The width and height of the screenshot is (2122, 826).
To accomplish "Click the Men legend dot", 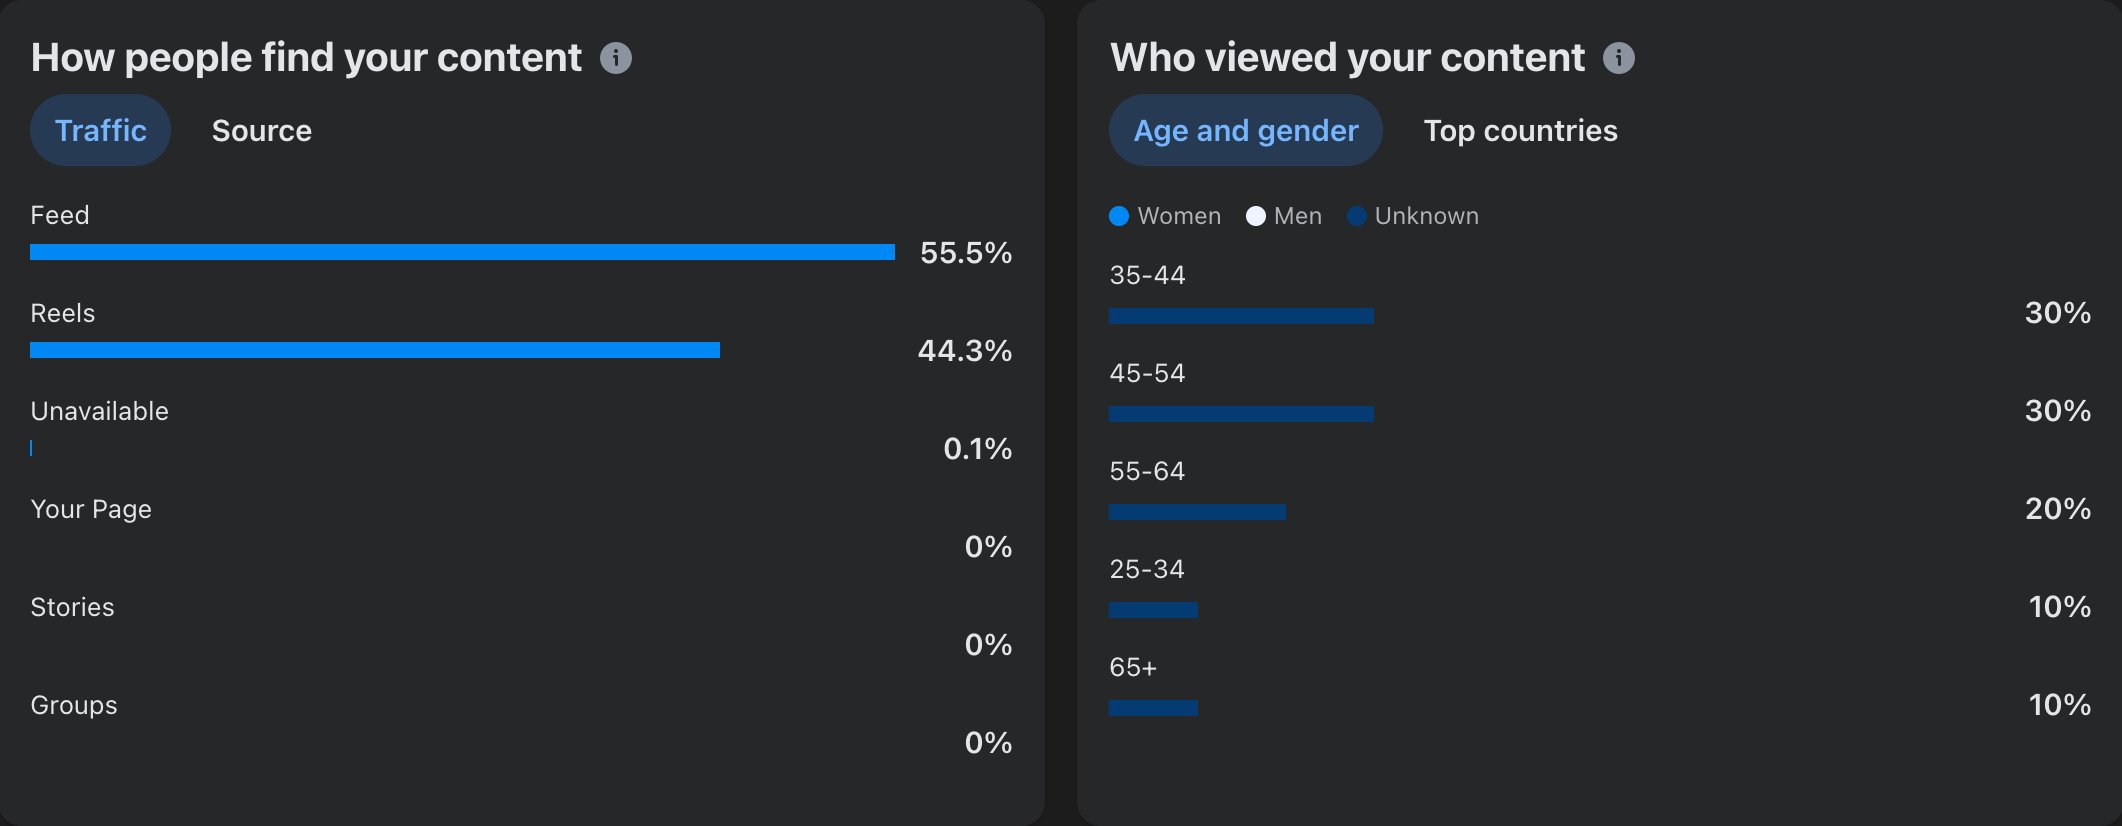I will tap(1256, 216).
